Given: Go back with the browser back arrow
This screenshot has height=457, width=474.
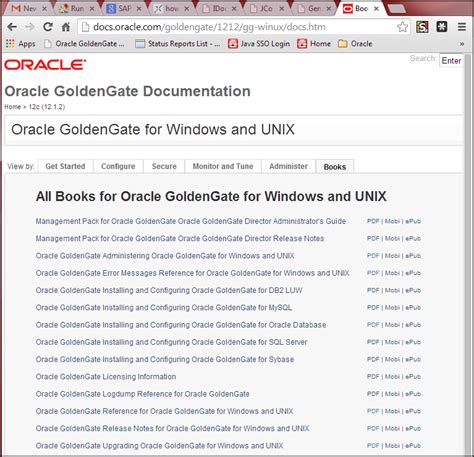Looking at the screenshot, I should 12,27.
